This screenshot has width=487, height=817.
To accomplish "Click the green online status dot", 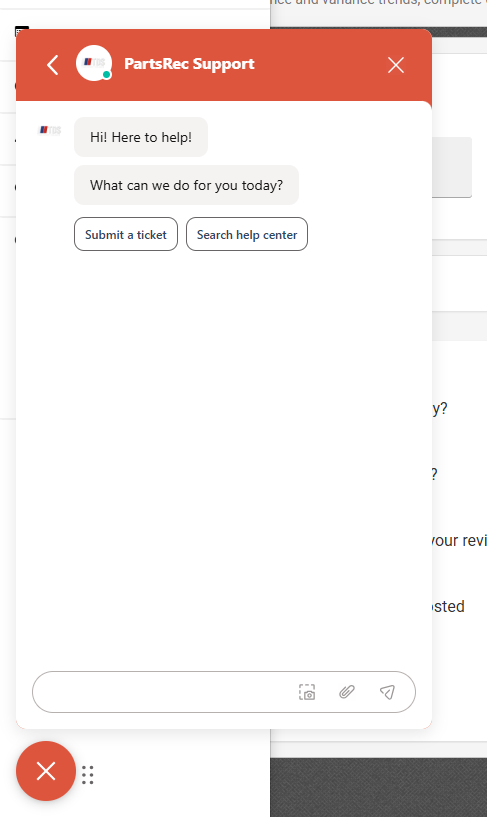I will [x=107, y=75].
